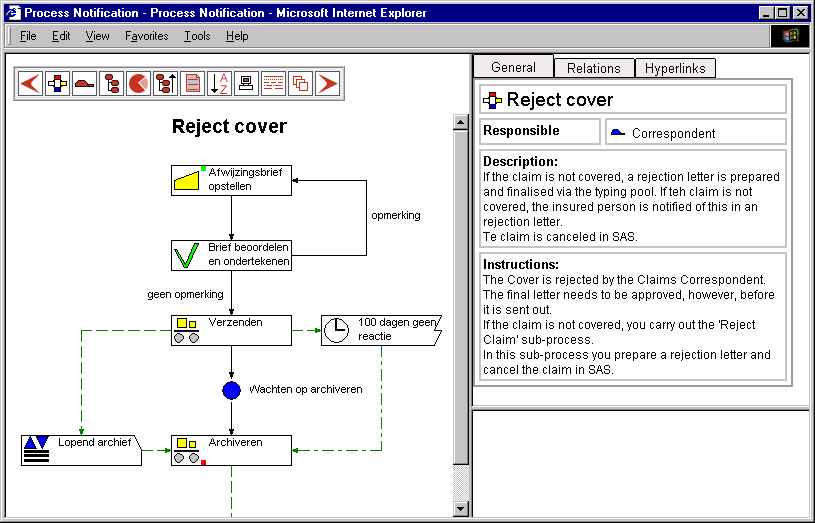Viewport: 815px width, 523px height.
Task: Open the Favorites menu
Action: click(146, 36)
